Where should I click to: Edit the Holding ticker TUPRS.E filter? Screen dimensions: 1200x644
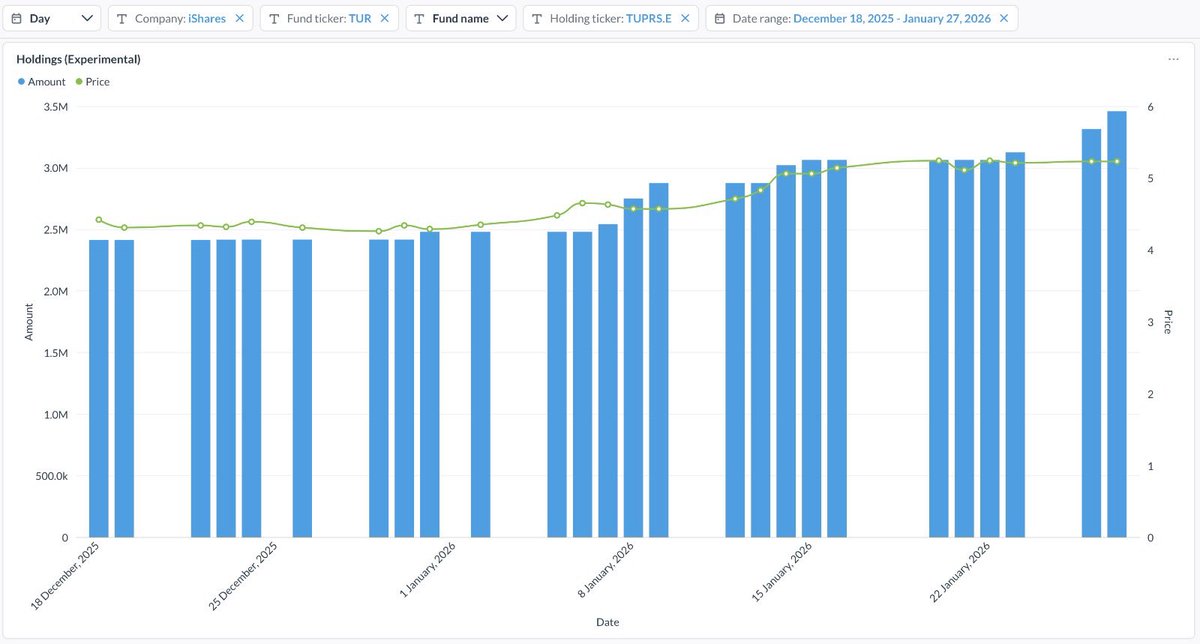click(x=610, y=18)
